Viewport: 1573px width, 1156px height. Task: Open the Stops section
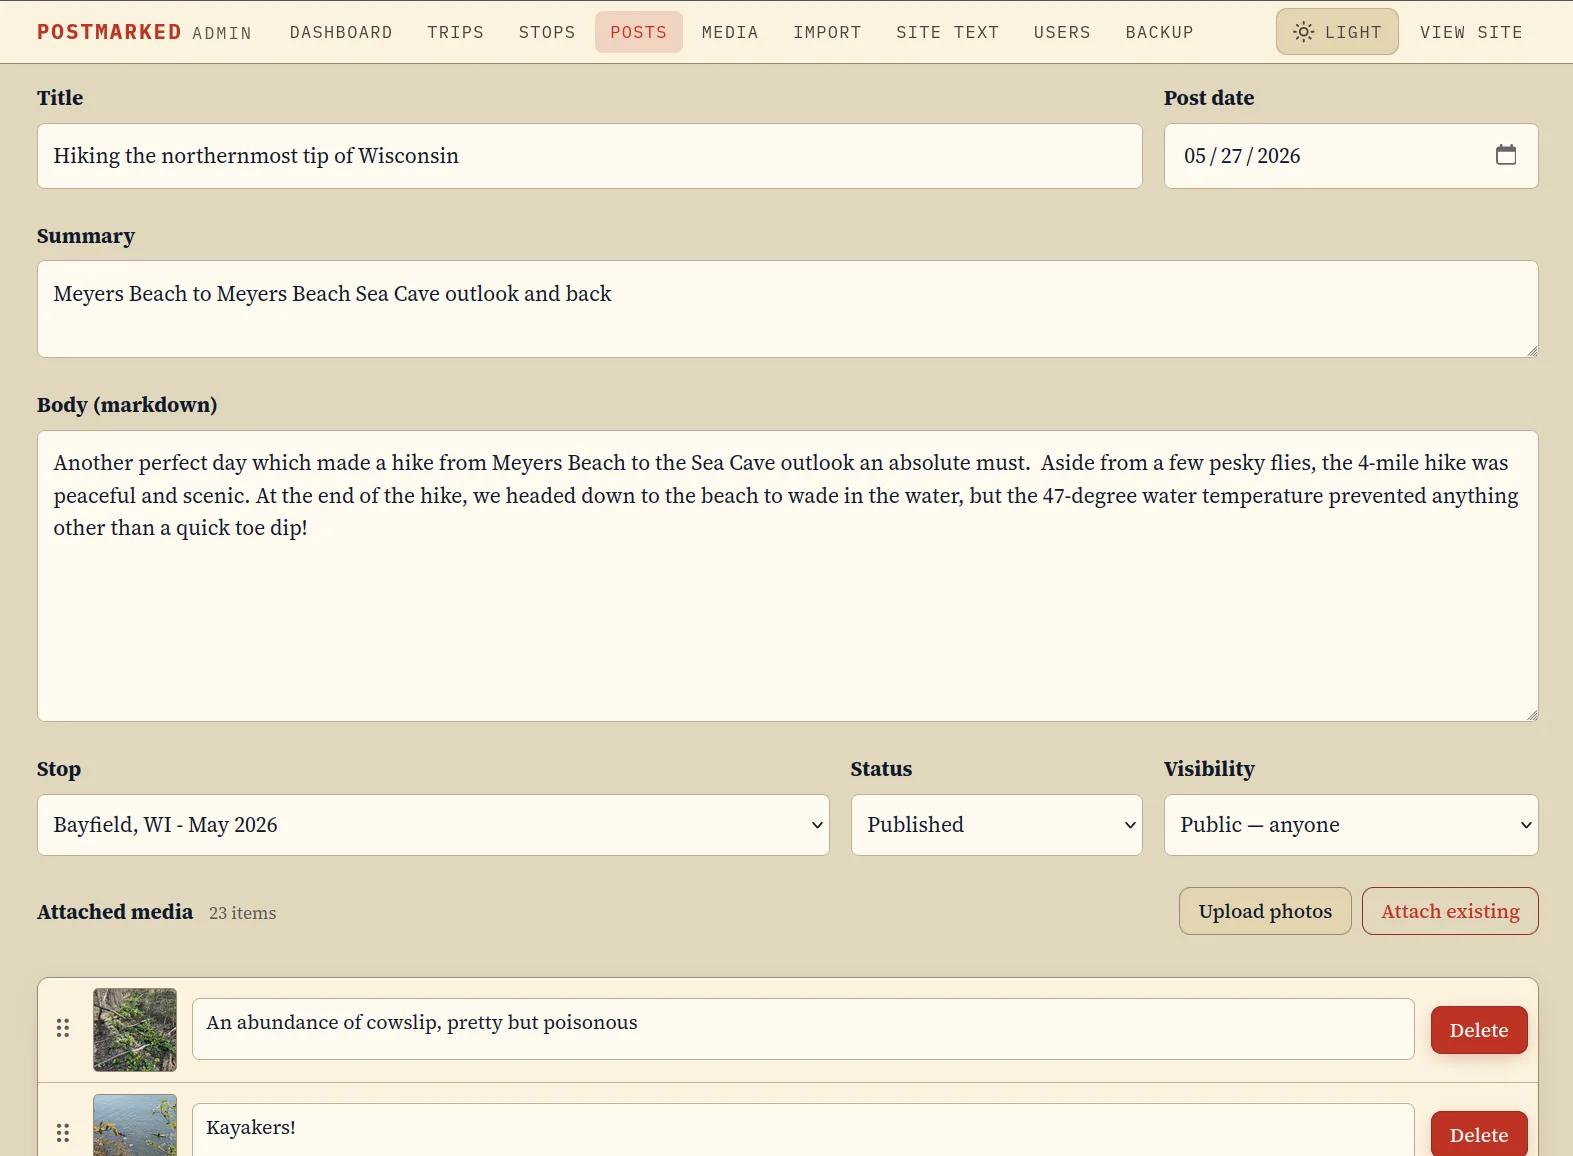[547, 32]
